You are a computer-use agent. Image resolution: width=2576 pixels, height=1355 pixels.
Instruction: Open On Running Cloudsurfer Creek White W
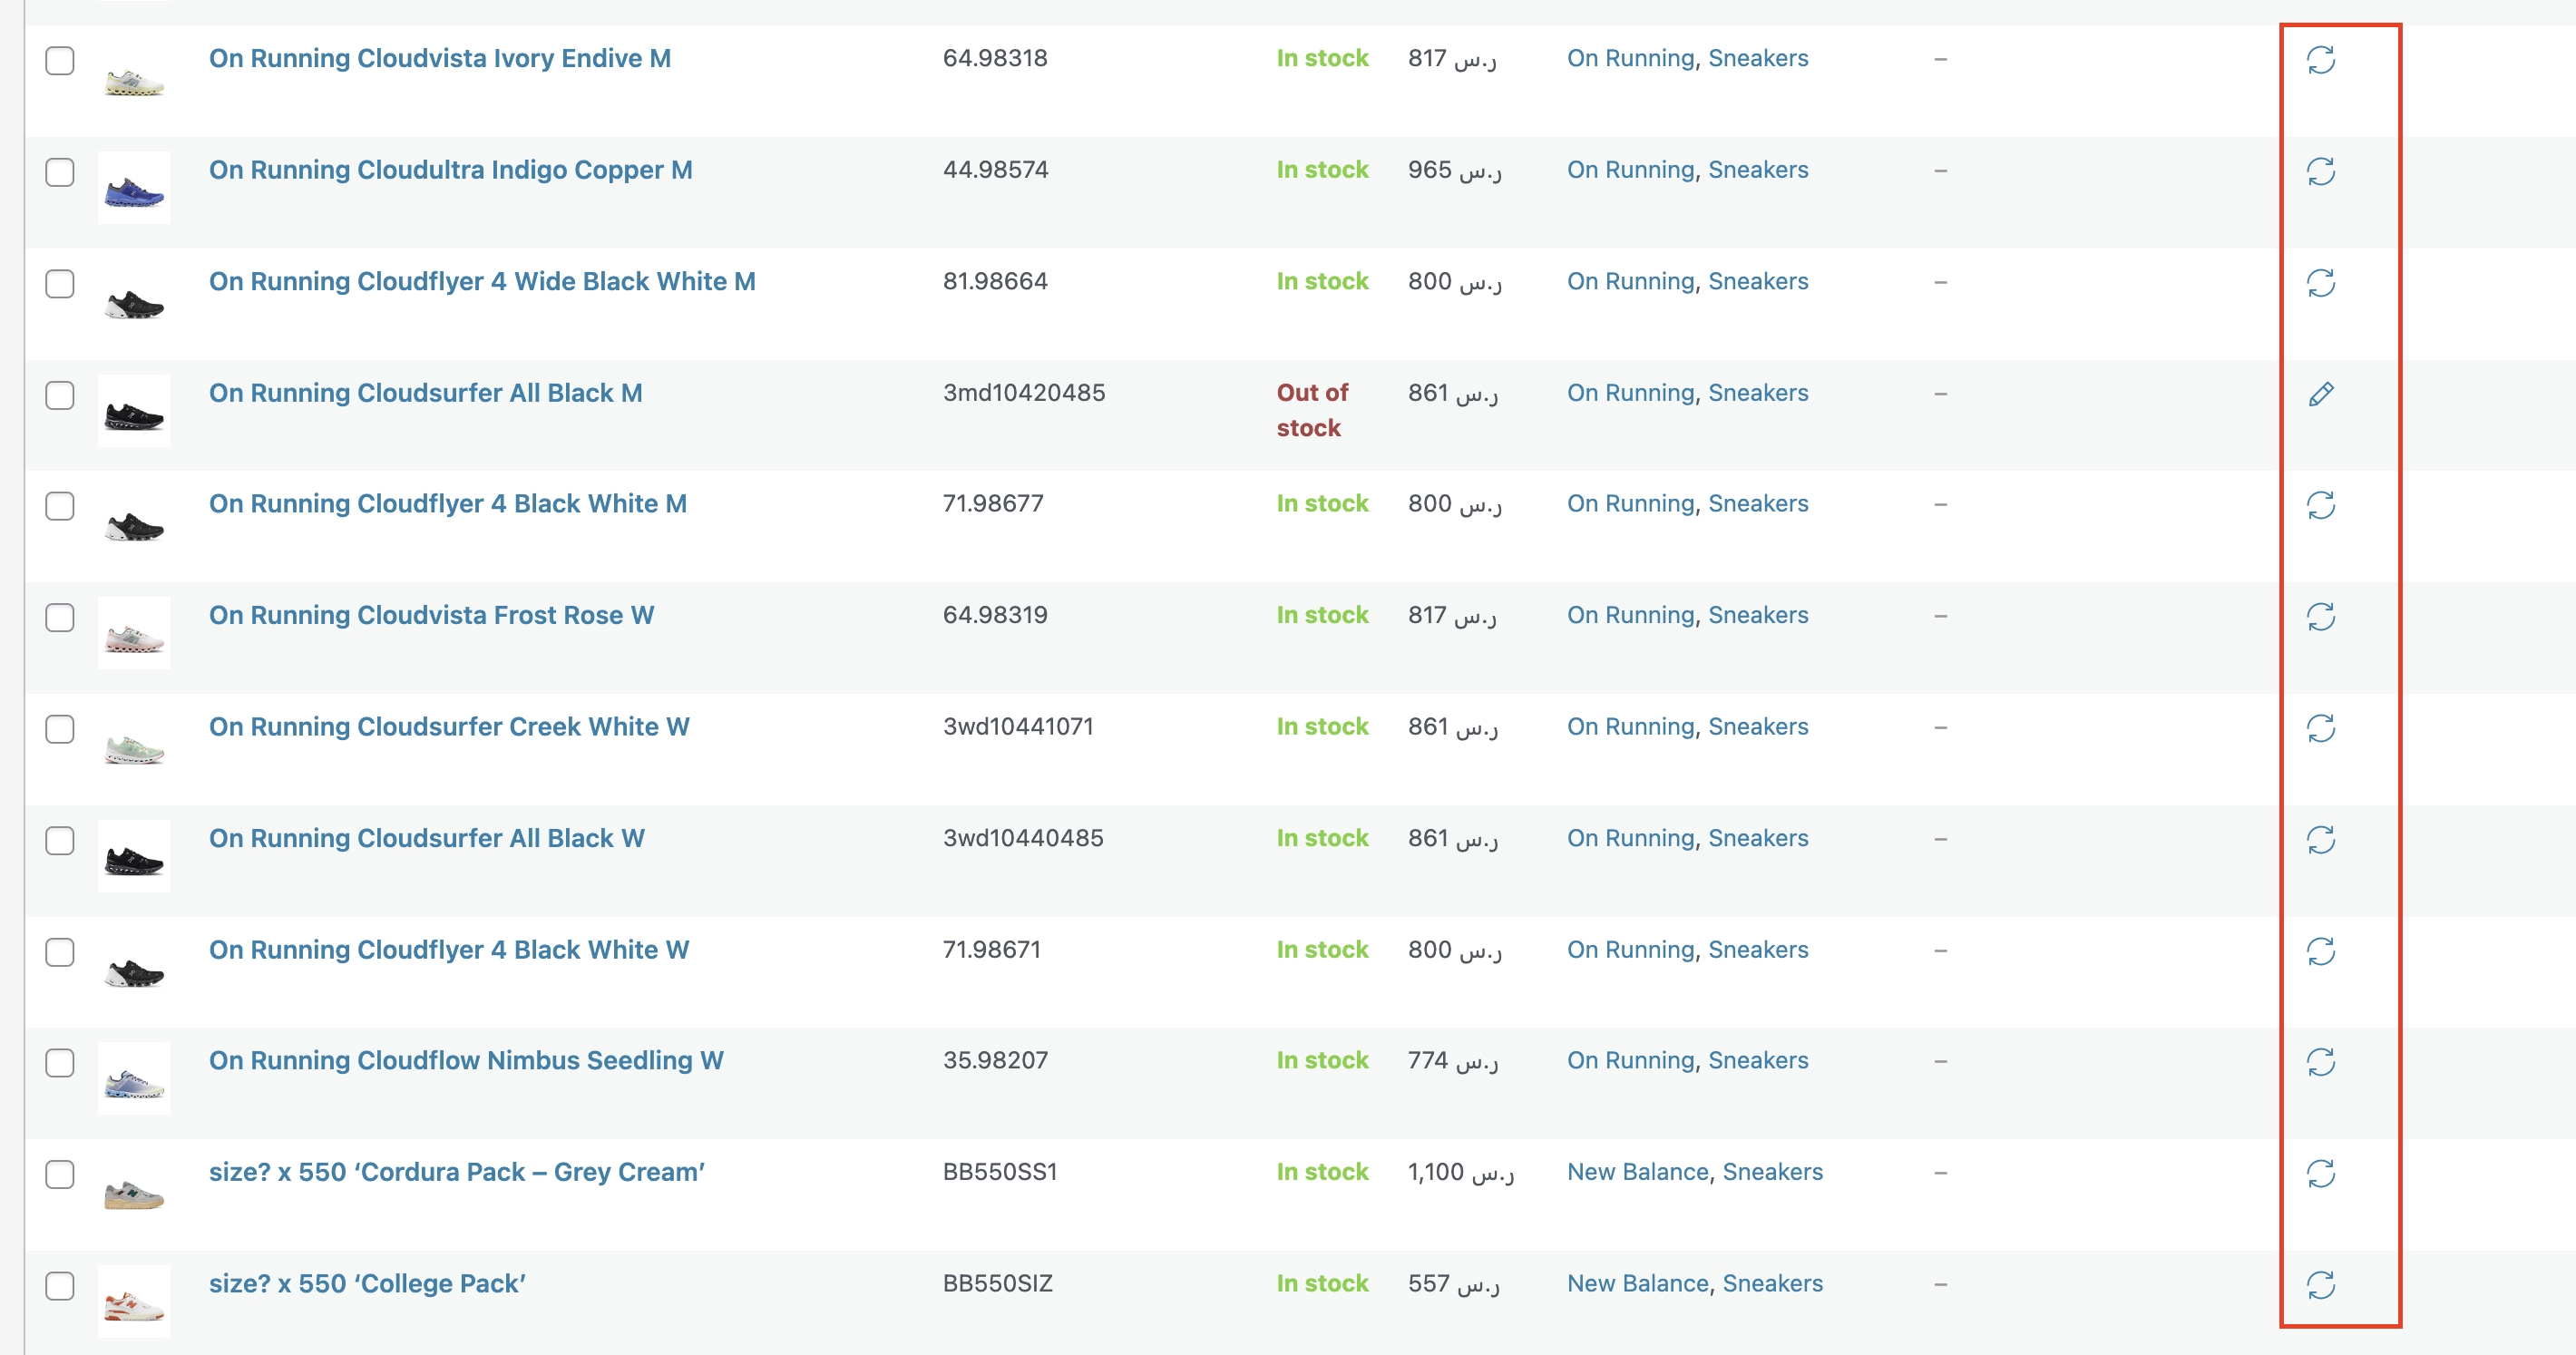pos(449,726)
